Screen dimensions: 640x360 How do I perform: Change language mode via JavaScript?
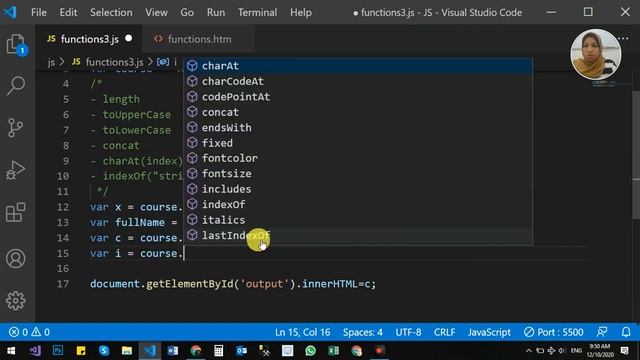point(489,332)
